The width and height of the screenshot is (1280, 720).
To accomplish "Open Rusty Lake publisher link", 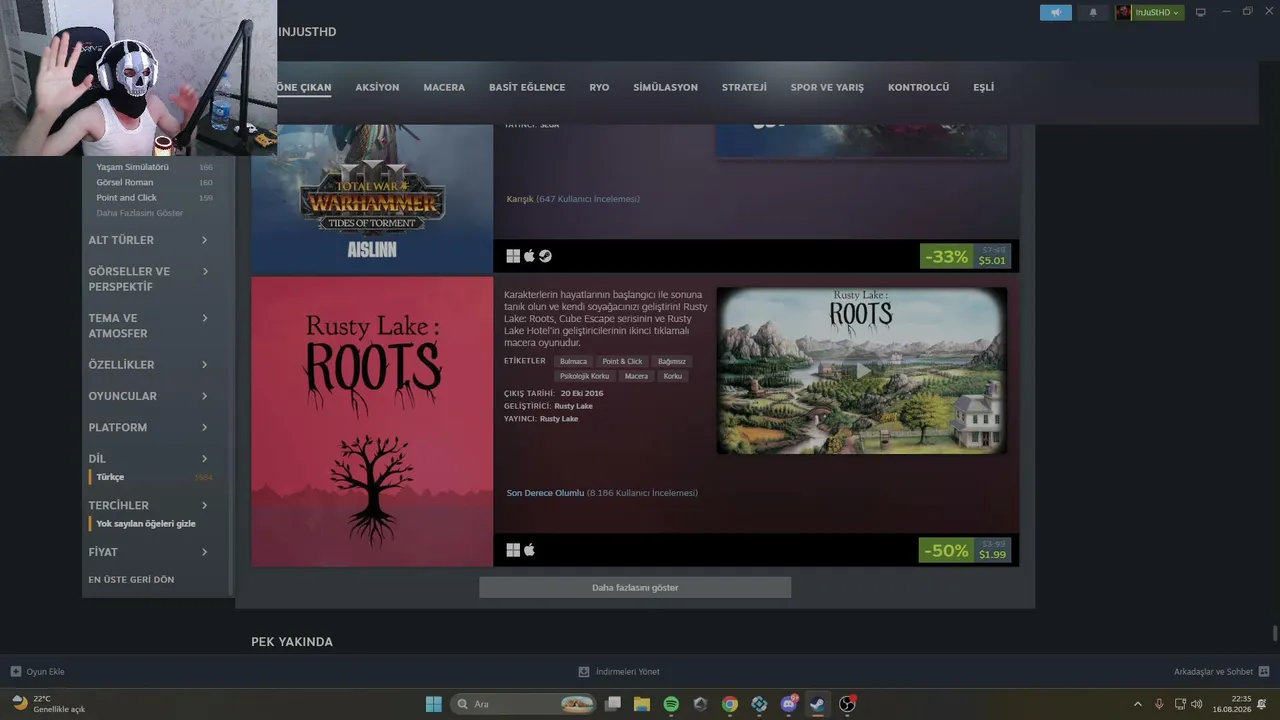I will click(x=559, y=419).
